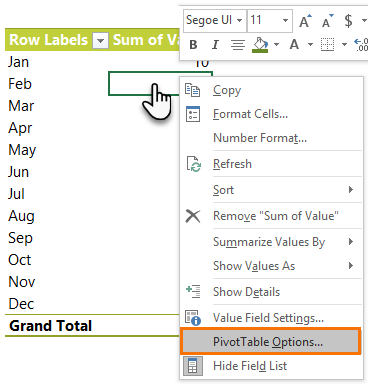
Task: Expand the Summarize Values By submenu
Action: [271, 242]
